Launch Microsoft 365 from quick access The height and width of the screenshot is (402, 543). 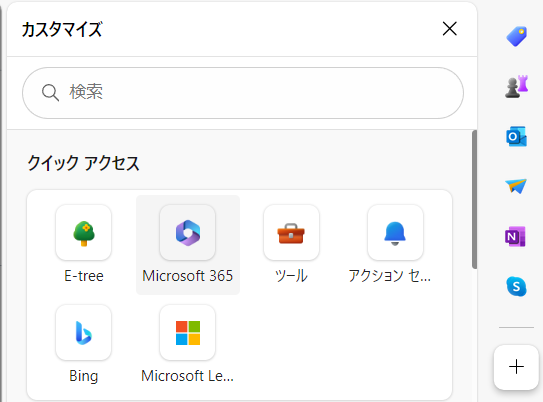tap(188, 244)
